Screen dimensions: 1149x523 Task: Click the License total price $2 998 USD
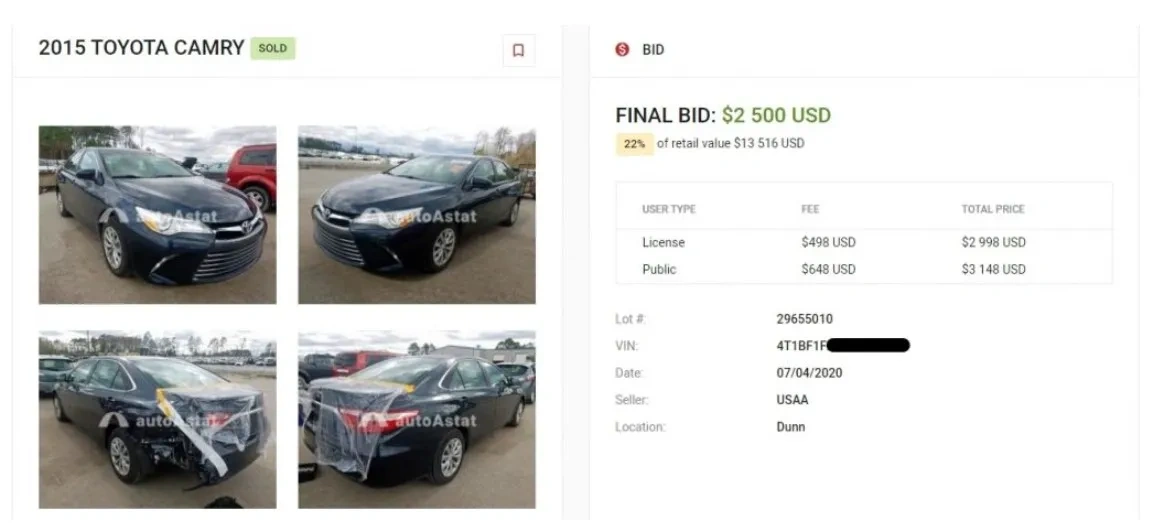pyautogui.click(x=993, y=242)
